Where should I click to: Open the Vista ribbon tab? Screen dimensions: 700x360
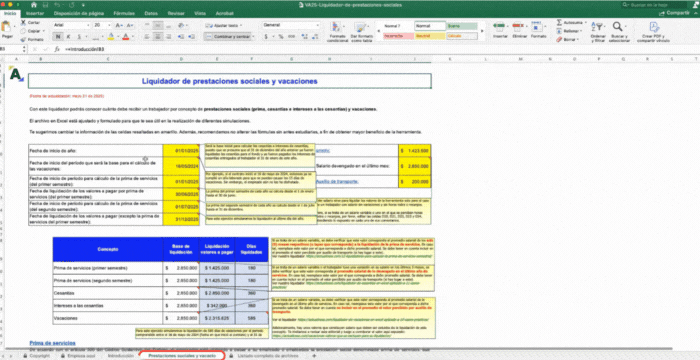(200, 13)
